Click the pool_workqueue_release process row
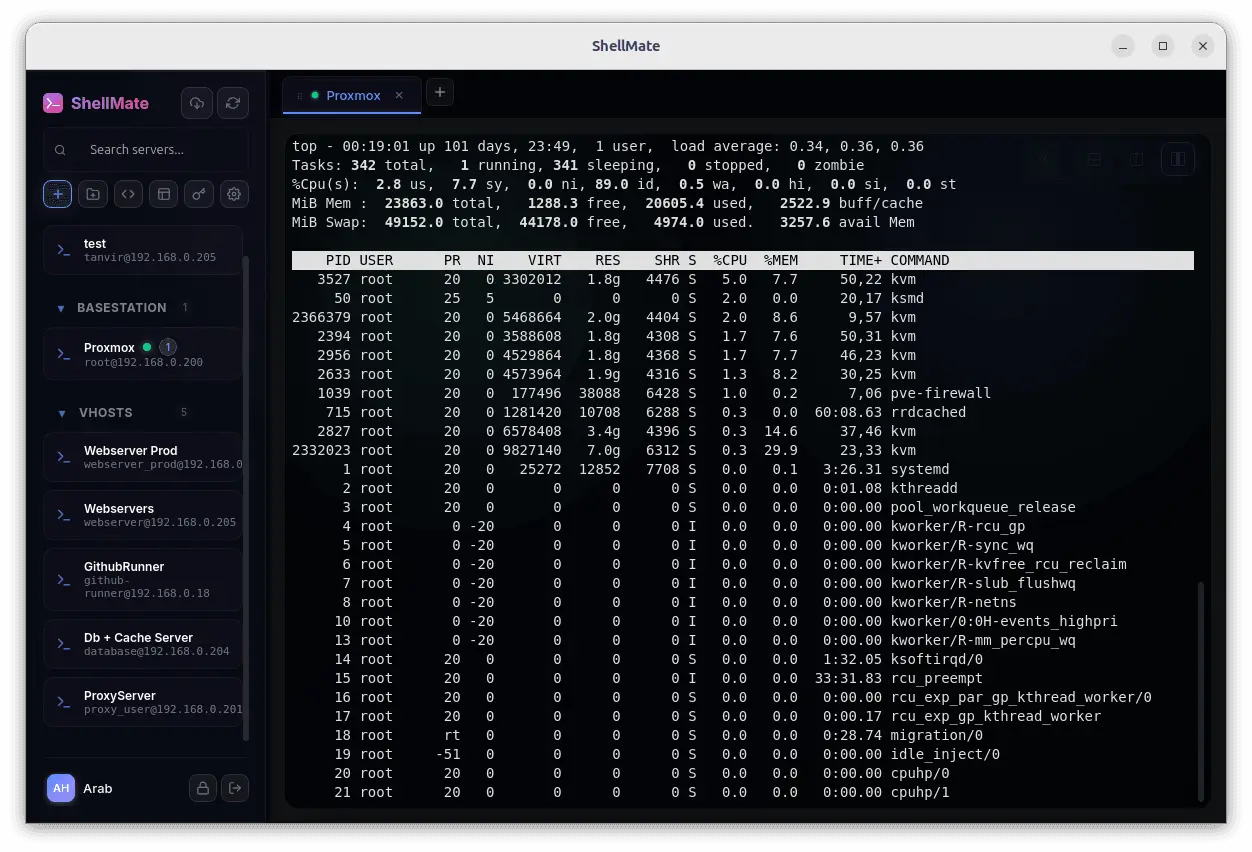This screenshot has width=1252, height=852. (x=742, y=507)
